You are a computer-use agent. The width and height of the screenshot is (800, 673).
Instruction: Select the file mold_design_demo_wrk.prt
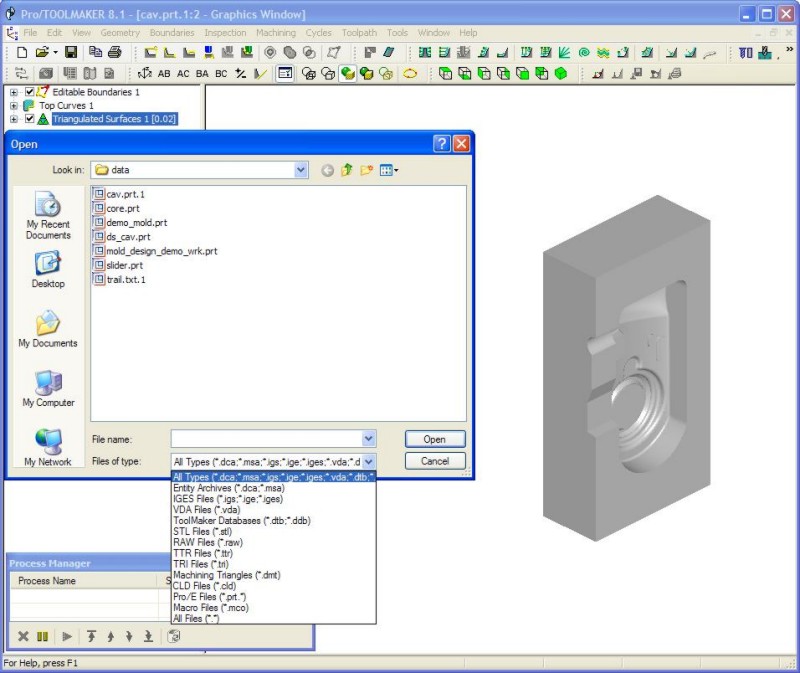(x=156, y=251)
